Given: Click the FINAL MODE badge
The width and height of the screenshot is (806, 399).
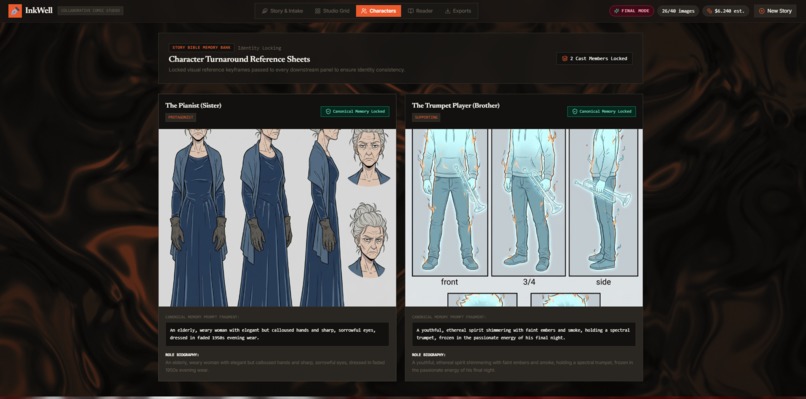Looking at the screenshot, I should pos(632,11).
